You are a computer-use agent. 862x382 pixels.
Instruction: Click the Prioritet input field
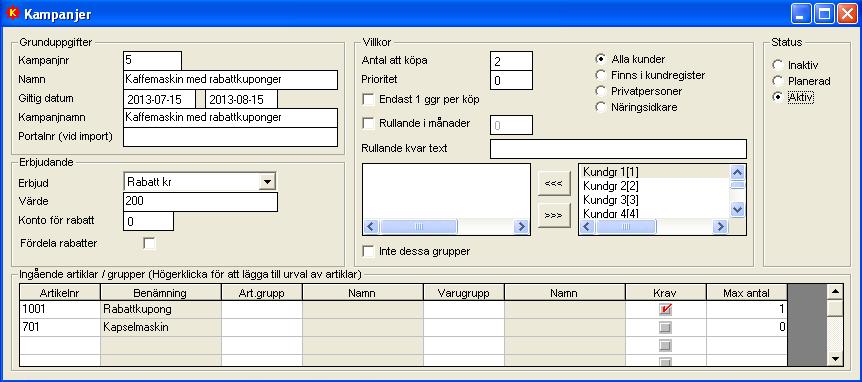pyautogui.click(x=511, y=80)
